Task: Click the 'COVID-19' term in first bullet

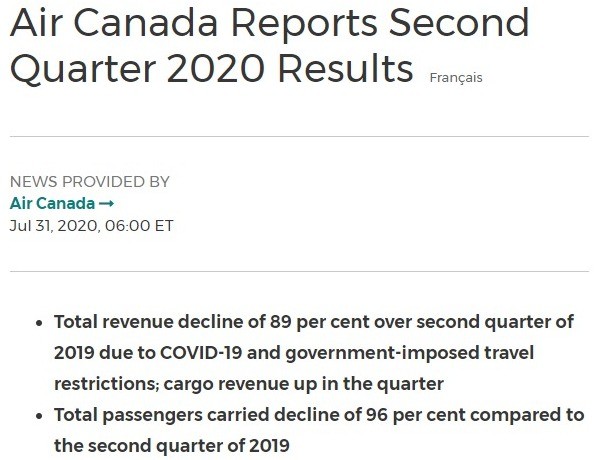Action: click(201, 352)
